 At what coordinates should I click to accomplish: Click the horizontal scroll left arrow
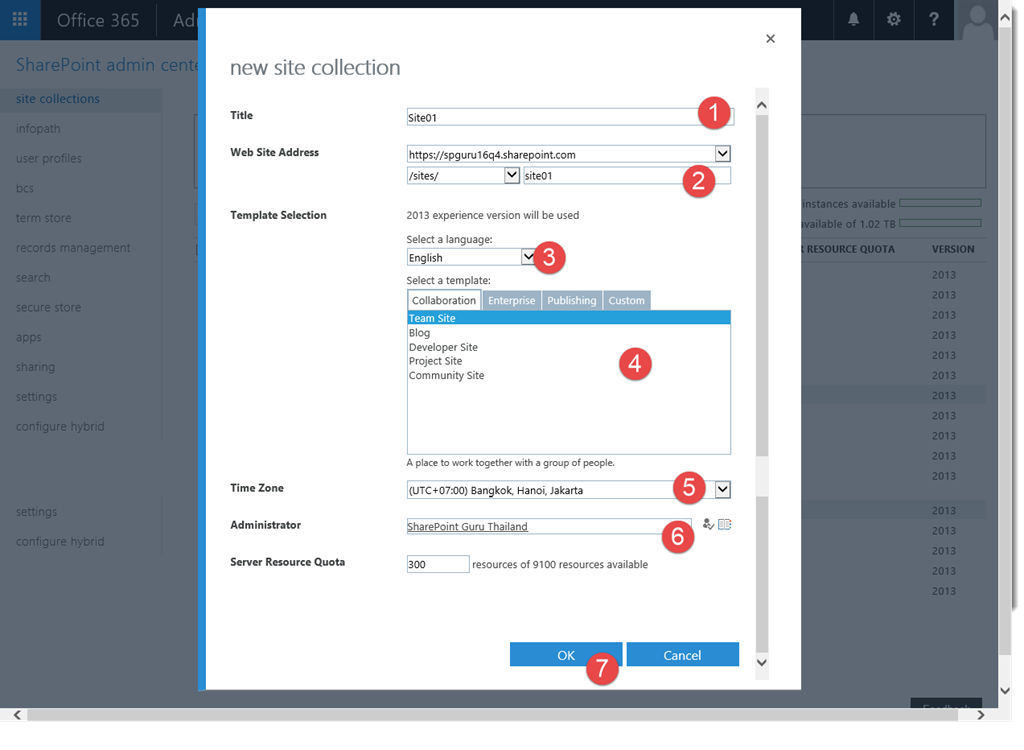click(x=18, y=715)
